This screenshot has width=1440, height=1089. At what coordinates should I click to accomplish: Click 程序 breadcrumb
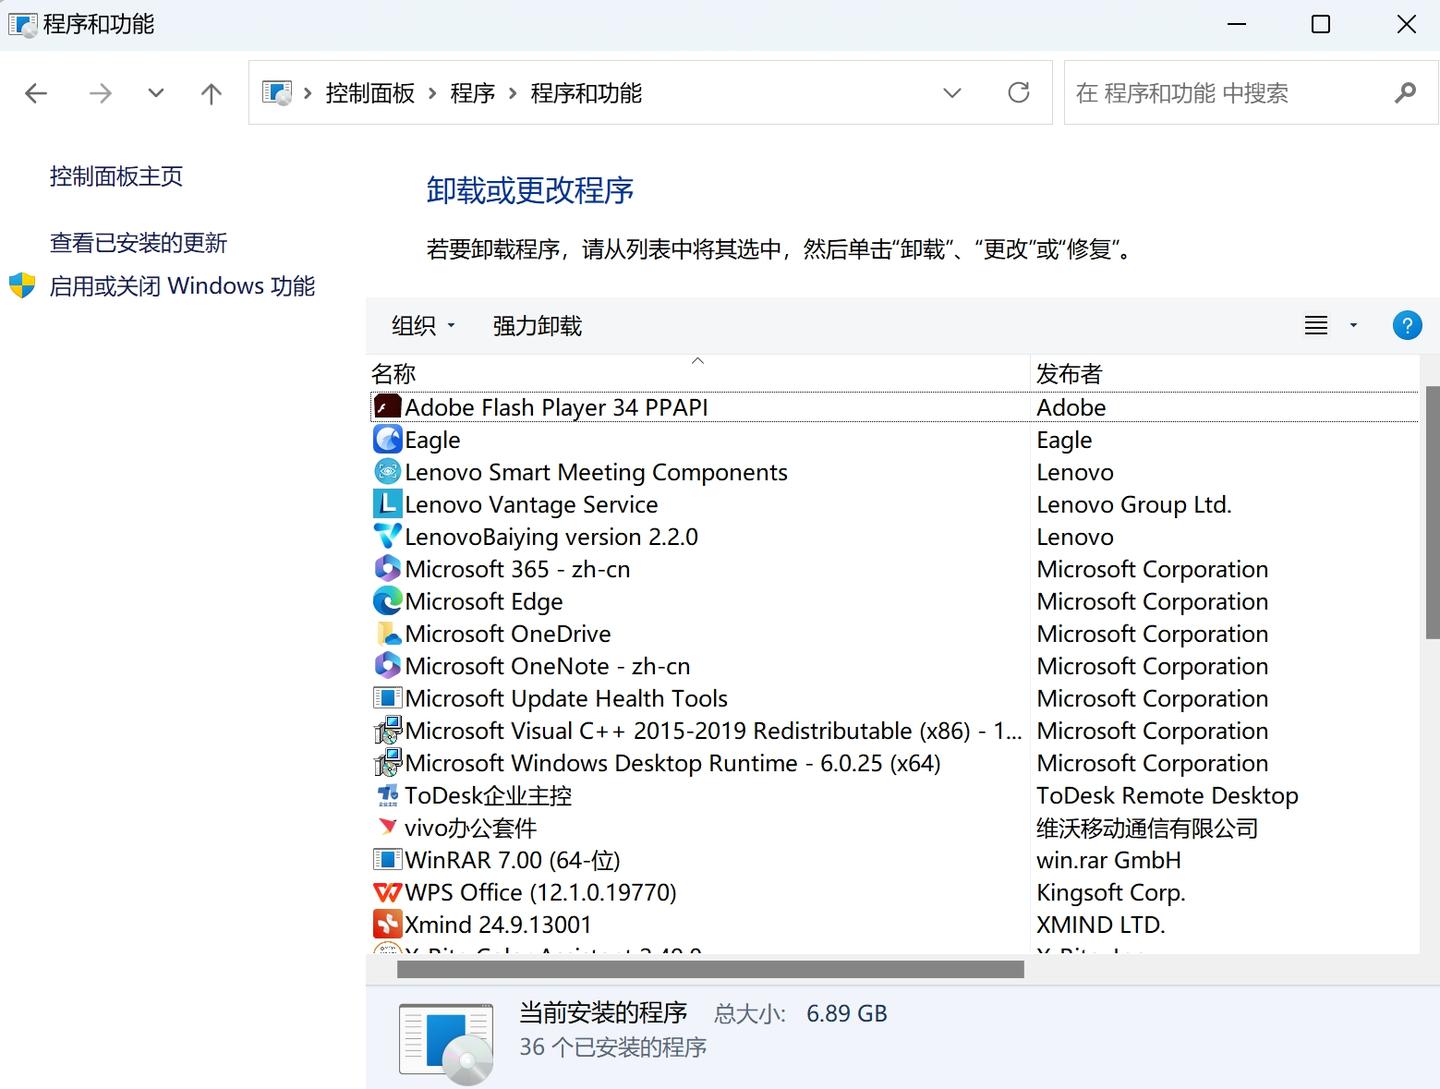click(x=473, y=93)
